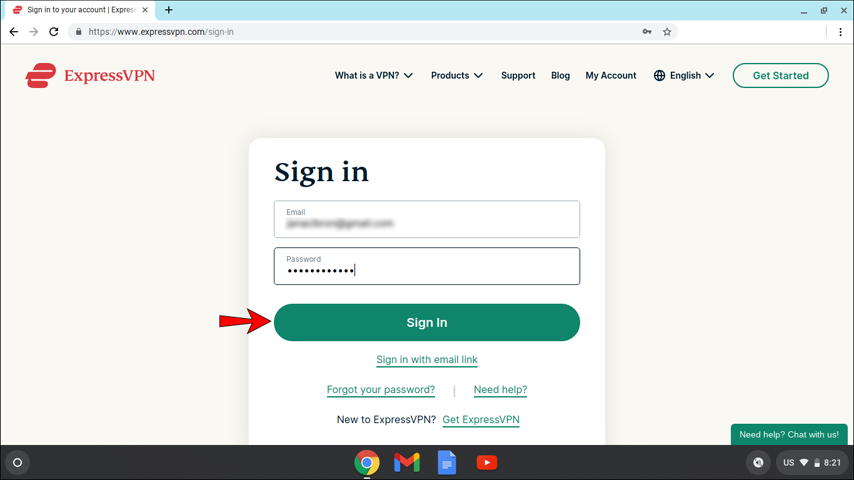Open the Chrome OS launcher circle

tap(17, 463)
